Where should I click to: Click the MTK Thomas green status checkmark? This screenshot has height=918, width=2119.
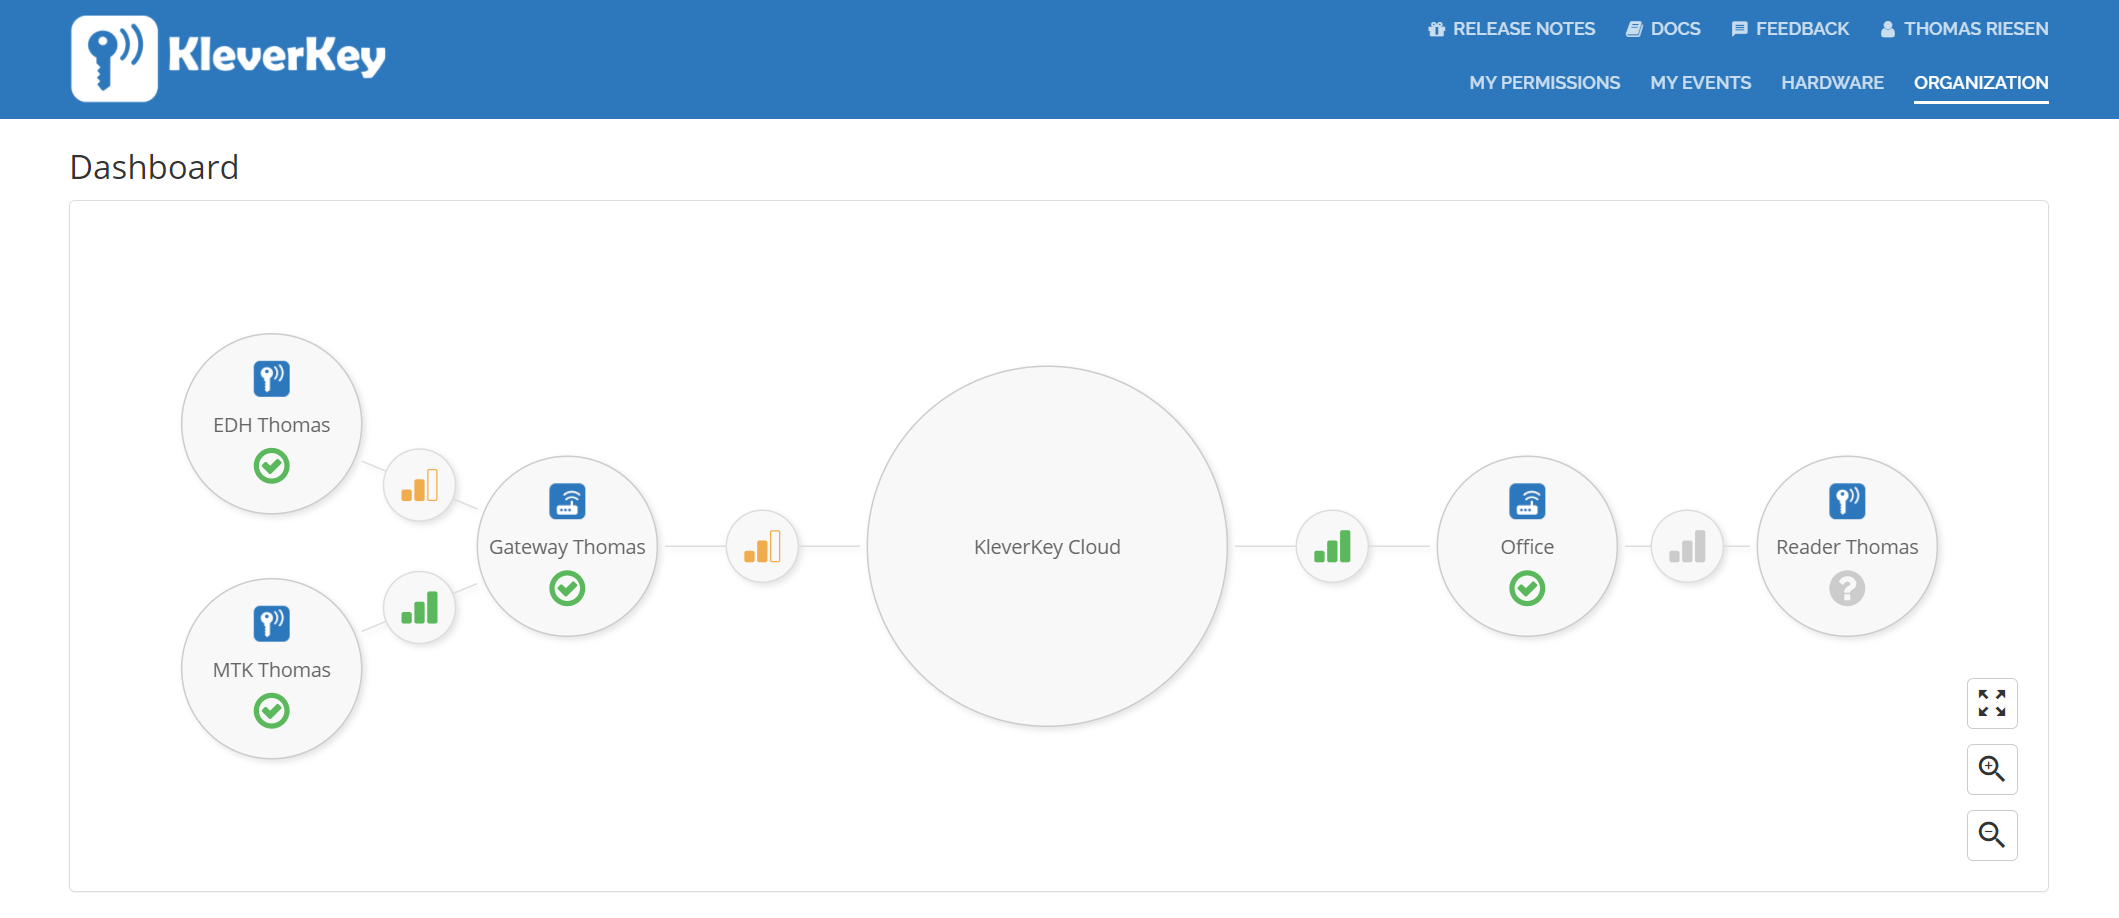coord(271,711)
